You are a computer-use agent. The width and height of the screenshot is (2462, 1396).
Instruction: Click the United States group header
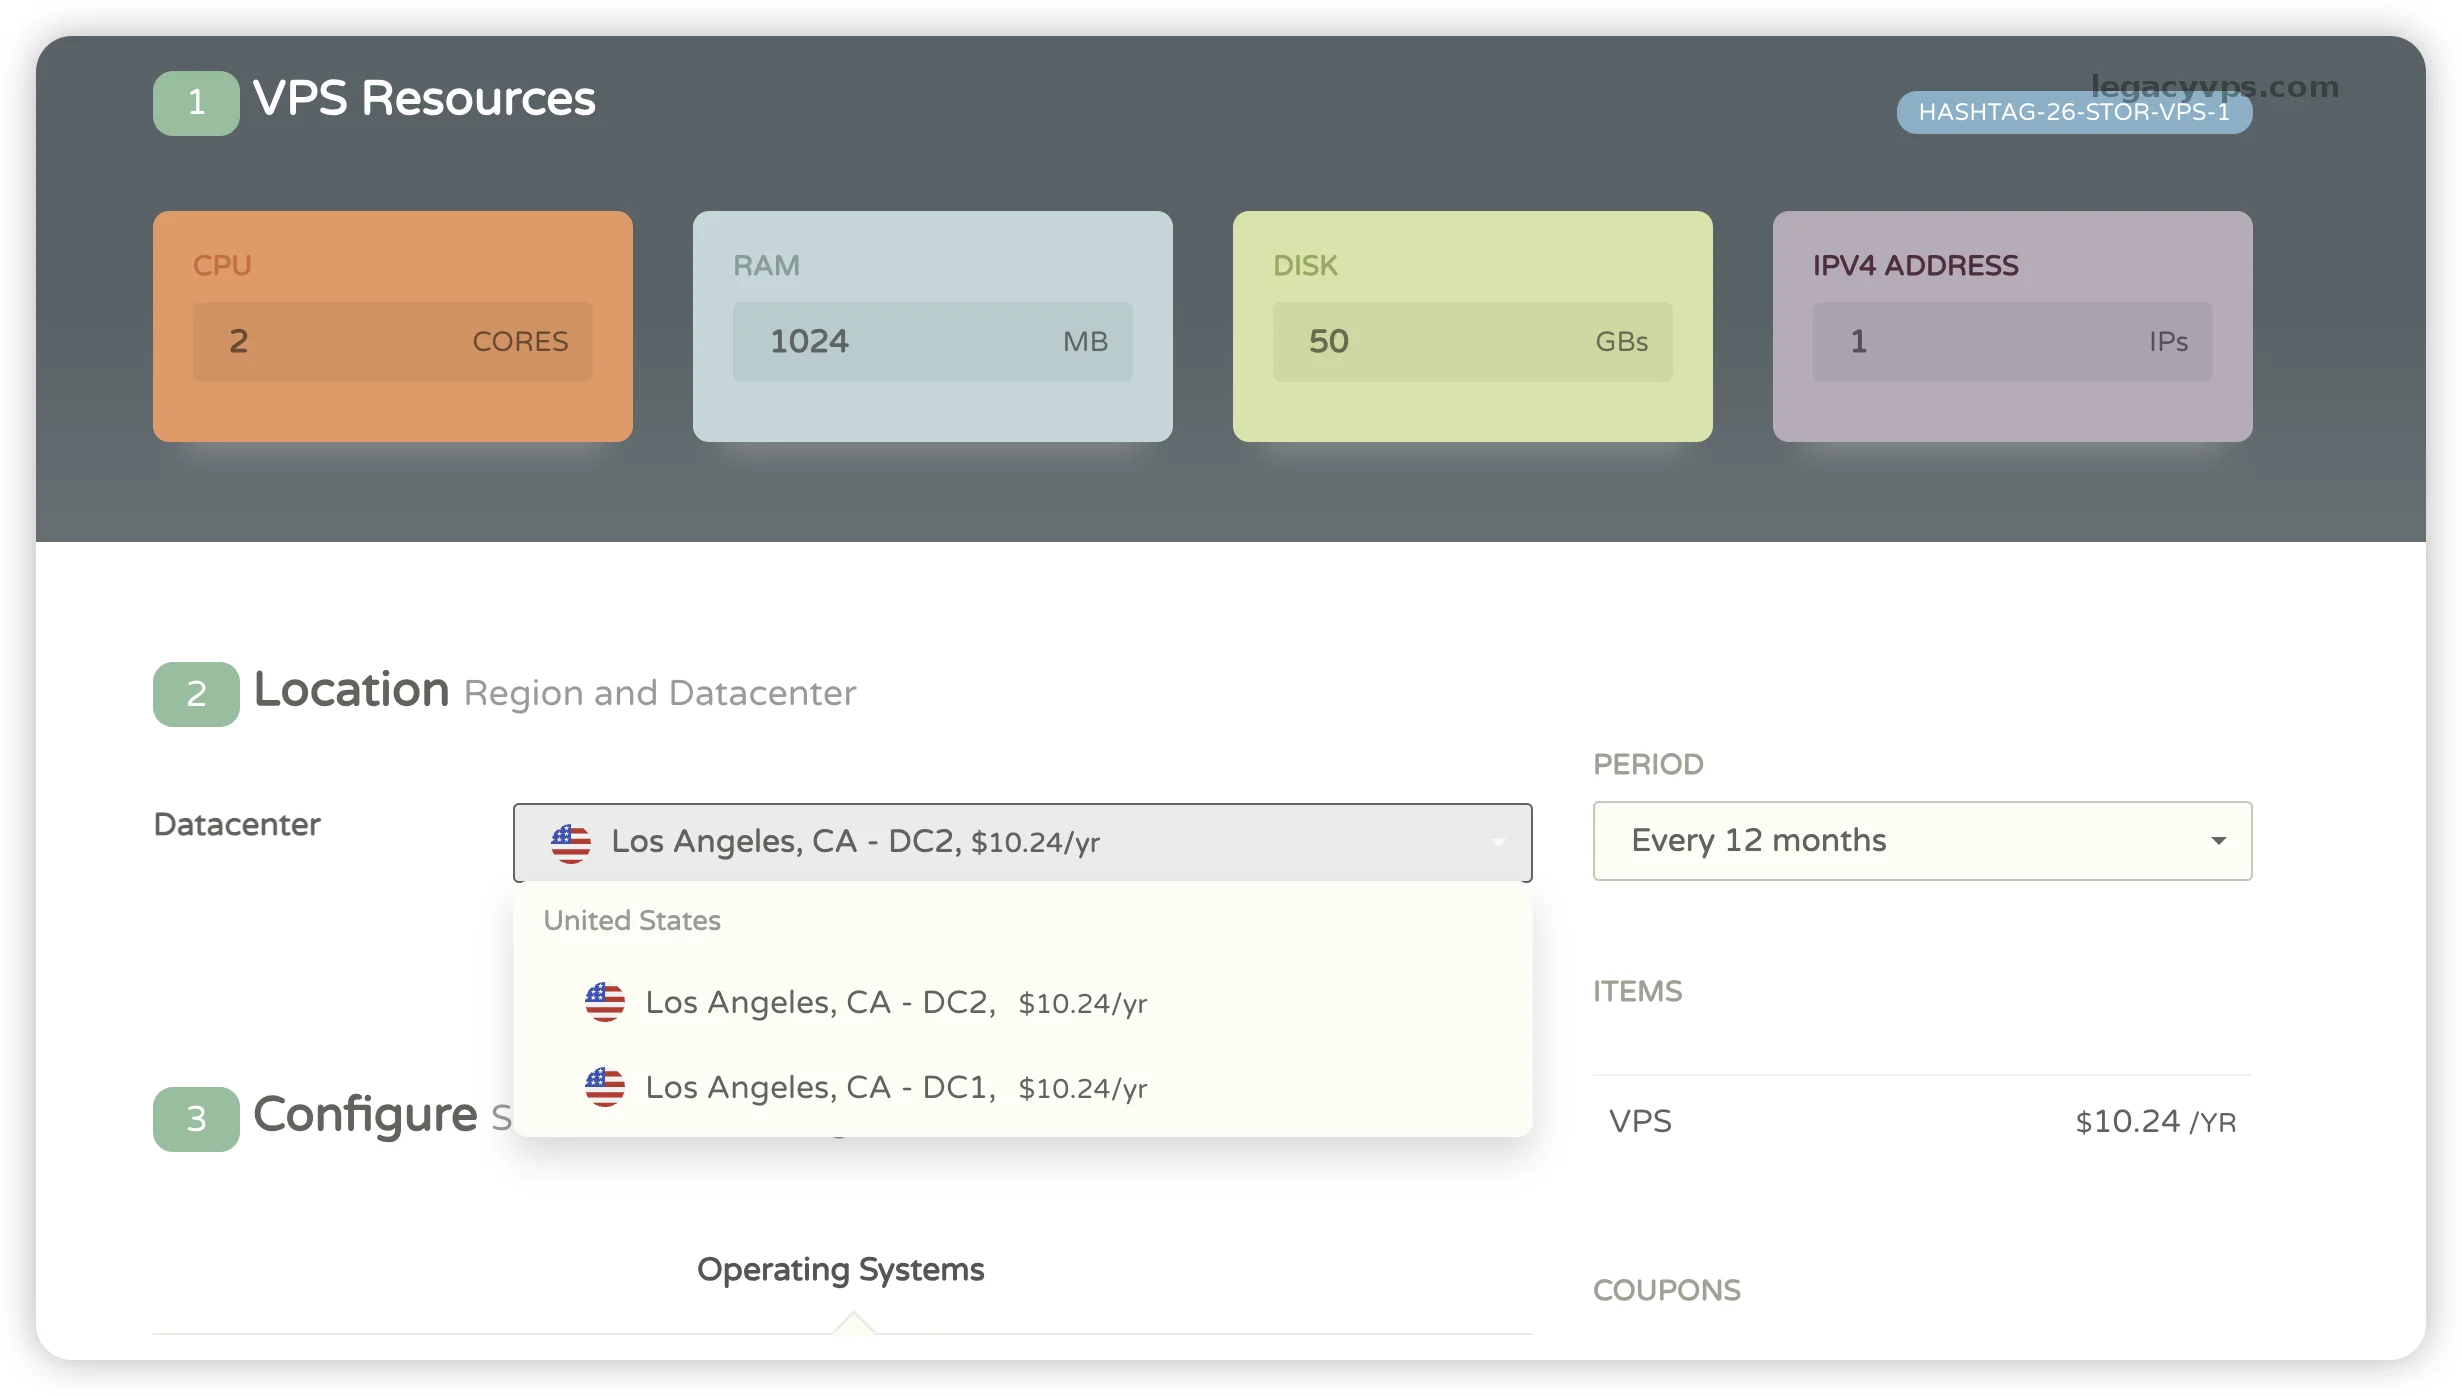click(x=632, y=920)
